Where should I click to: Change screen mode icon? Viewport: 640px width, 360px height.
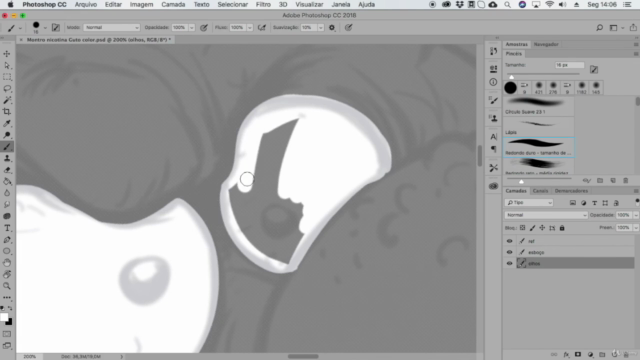[7, 346]
